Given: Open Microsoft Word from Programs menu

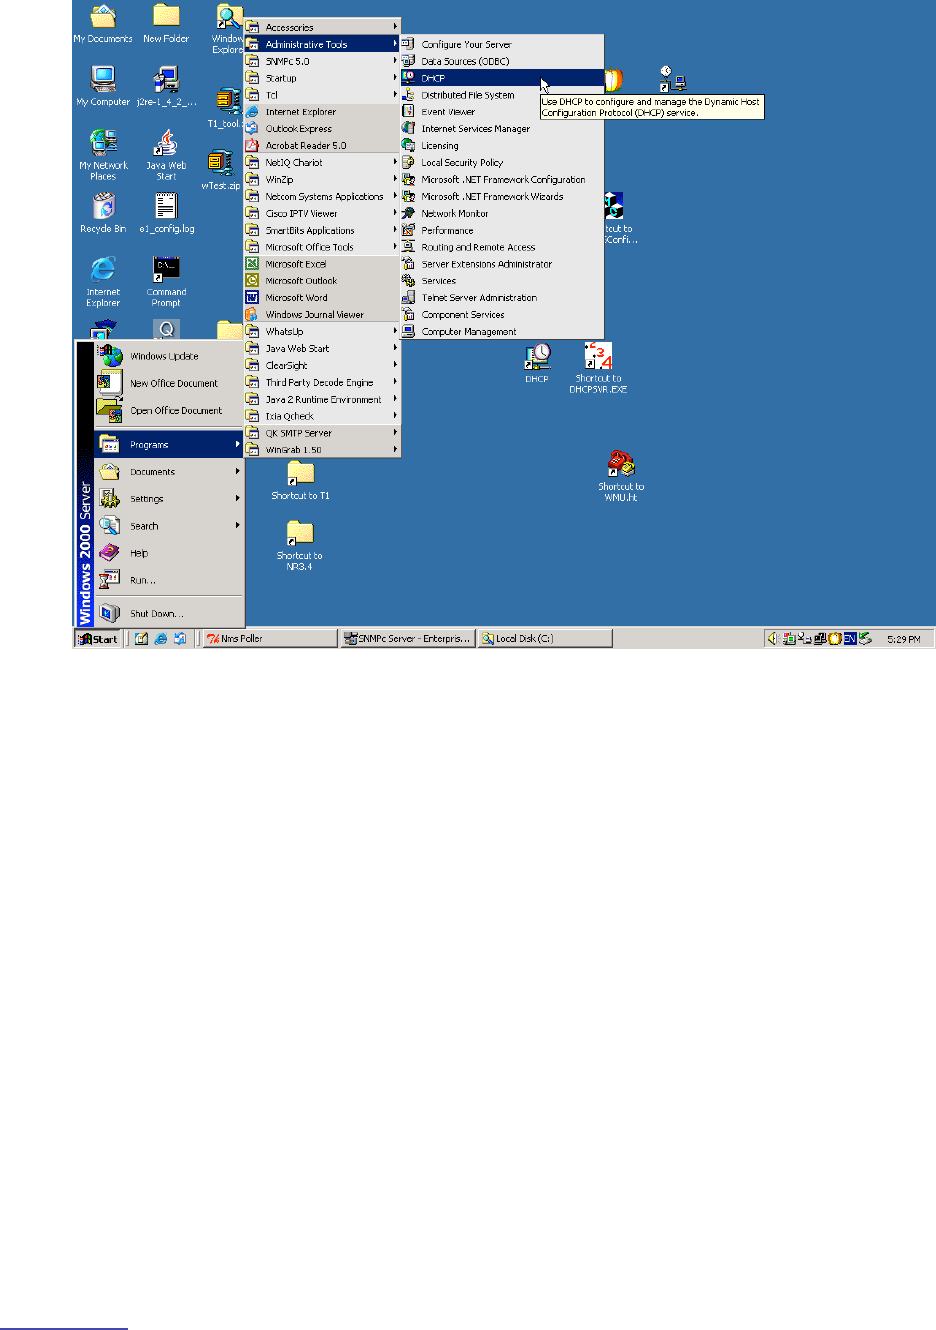Looking at the screenshot, I should tap(323, 297).
